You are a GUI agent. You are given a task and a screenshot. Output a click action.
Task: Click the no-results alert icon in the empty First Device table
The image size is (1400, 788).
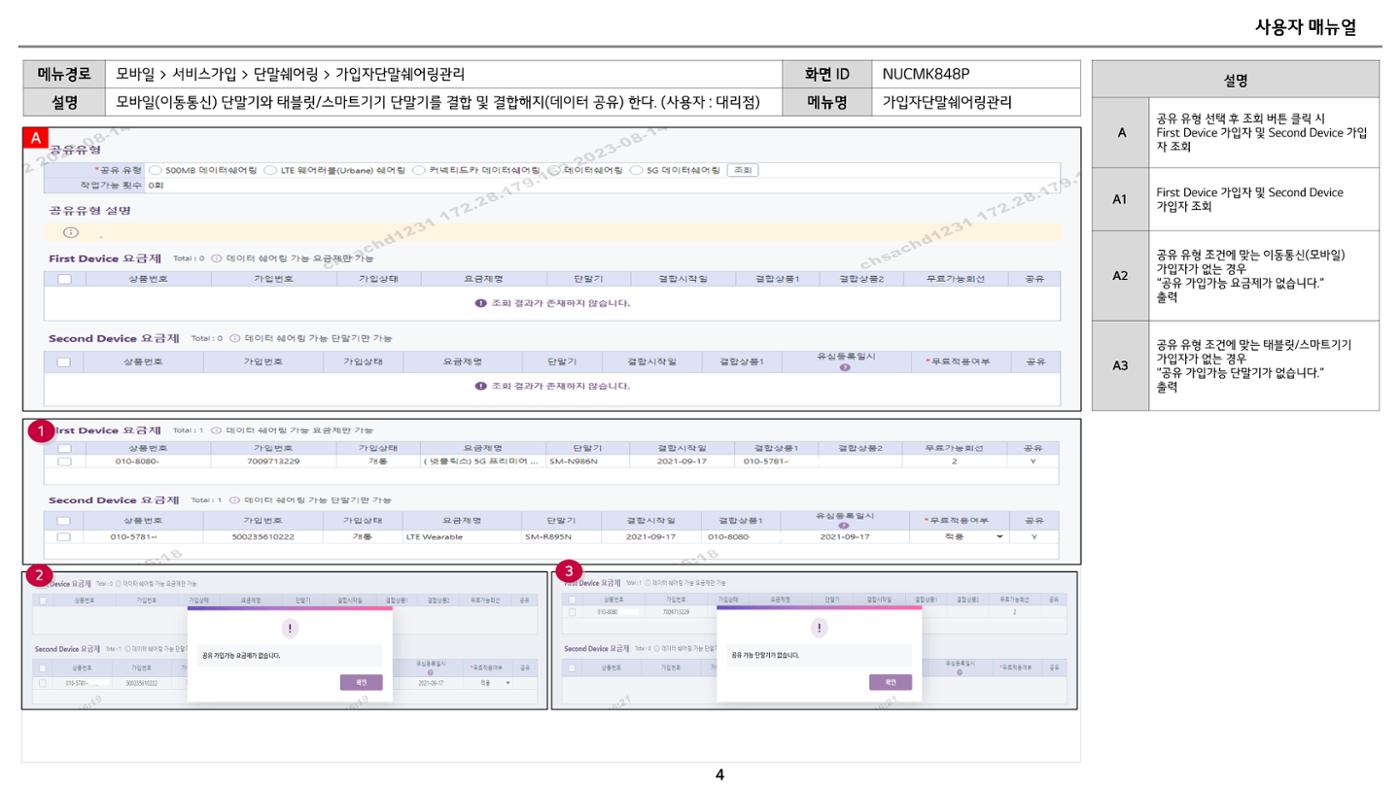click(x=481, y=303)
